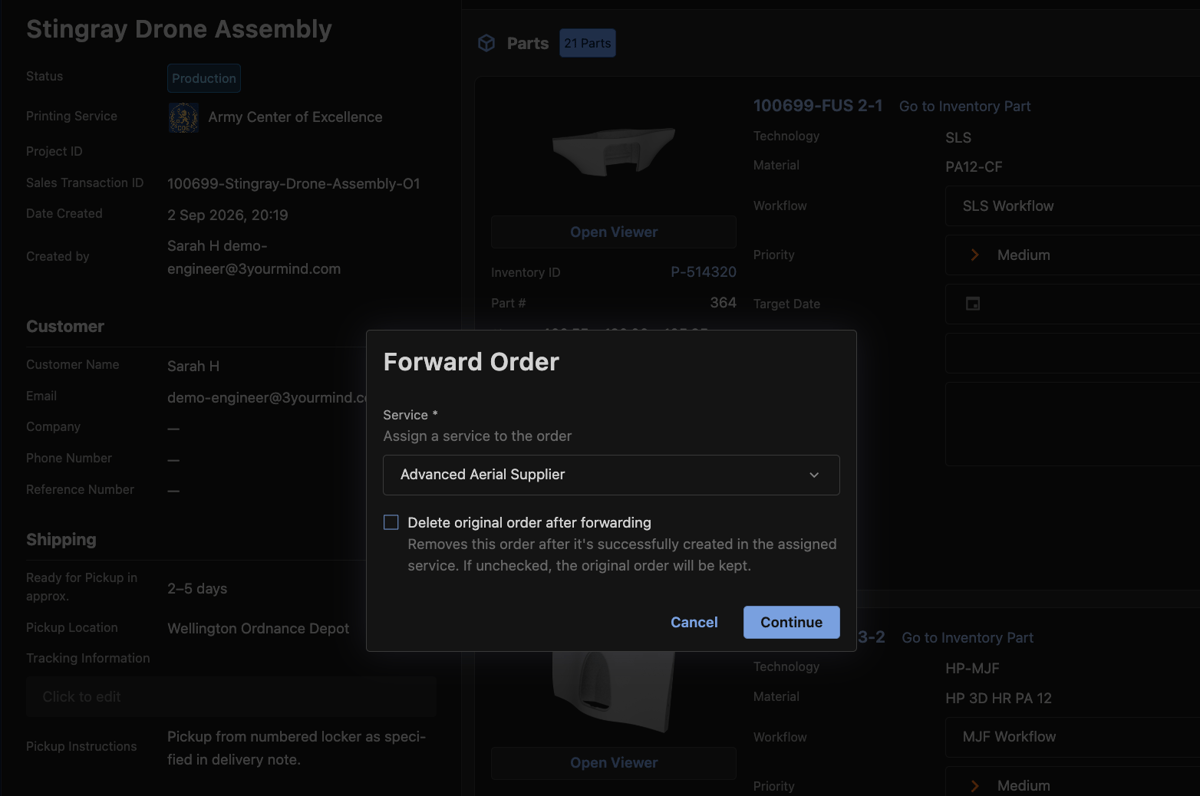Click Cancel in Forward Order dialog
Viewport: 1200px width, 796px height.
click(694, 622)
